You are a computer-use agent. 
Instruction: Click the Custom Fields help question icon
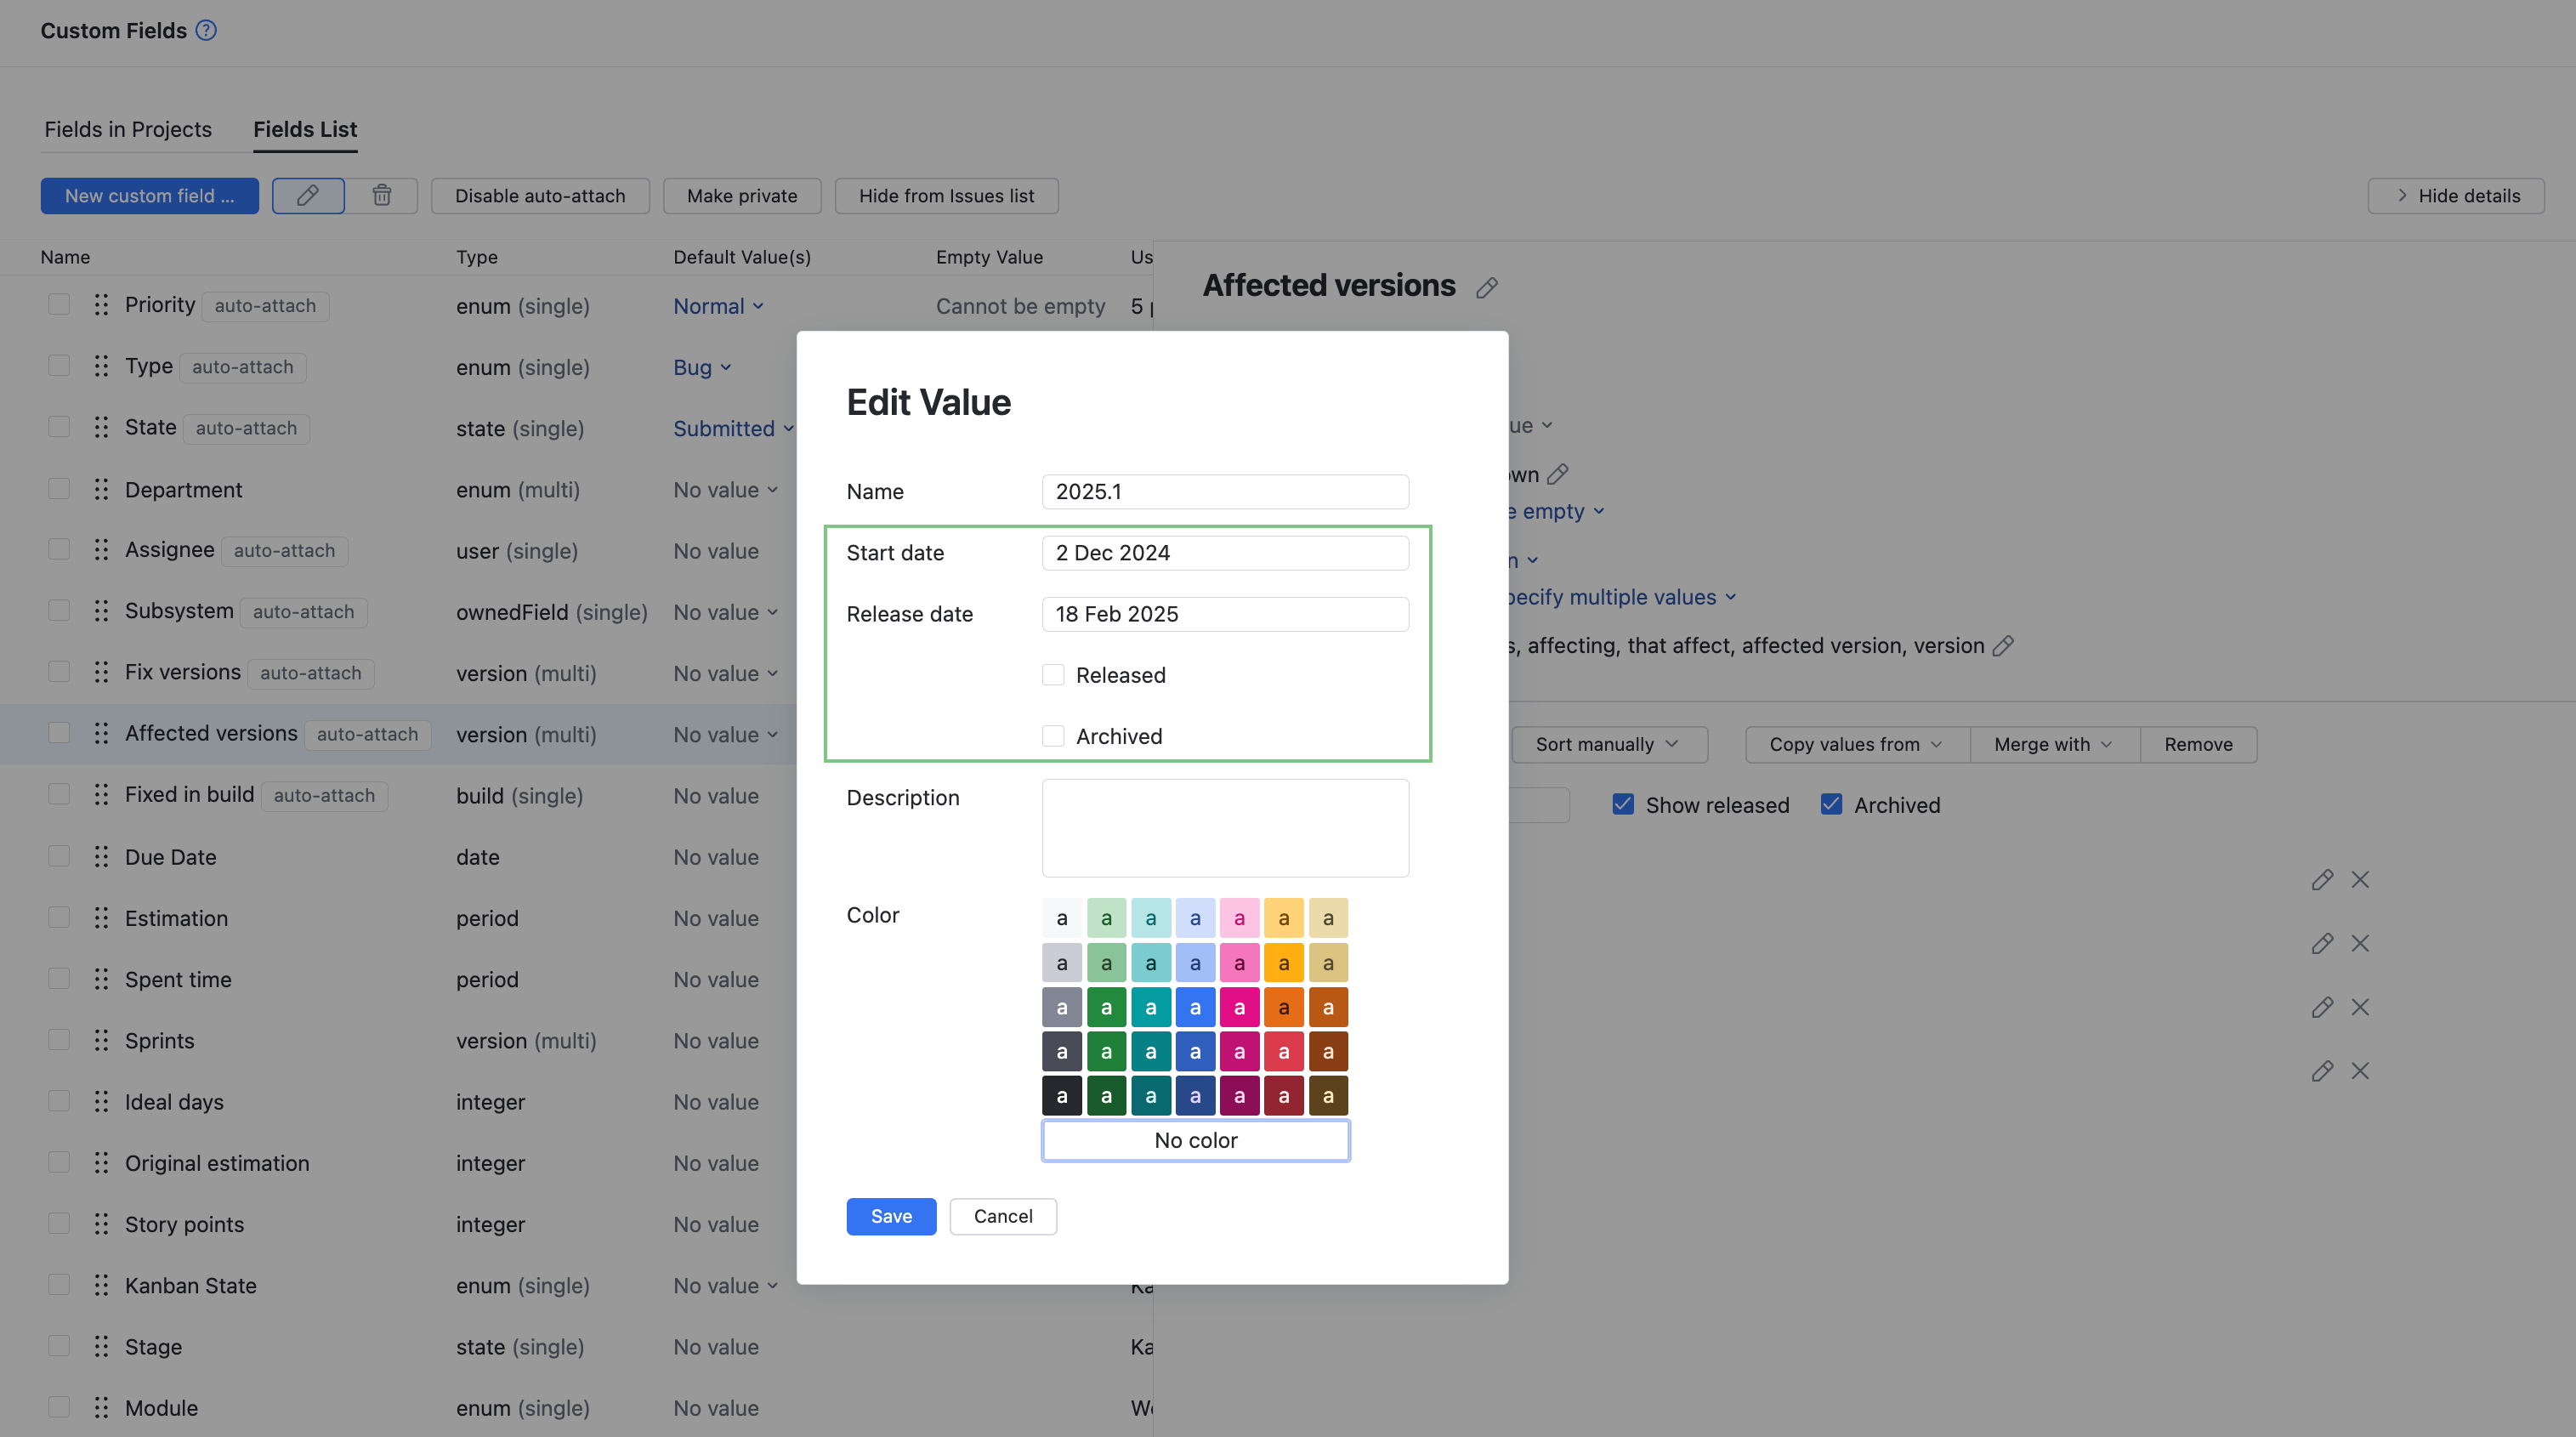(206, 30)
